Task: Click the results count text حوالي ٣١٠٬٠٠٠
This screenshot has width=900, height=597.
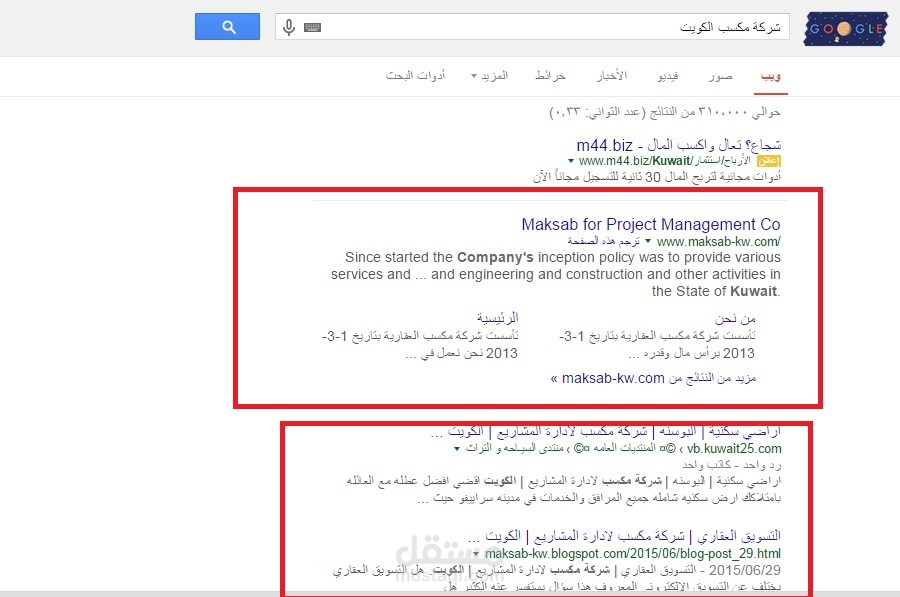Action: [x=665, y=112]
